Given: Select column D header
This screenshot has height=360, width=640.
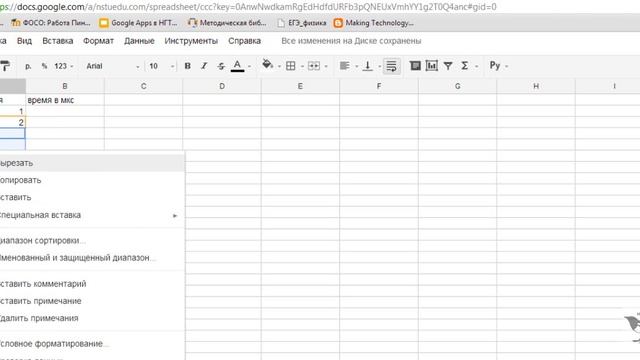Looking at the screenshot, I should [222, 86].
